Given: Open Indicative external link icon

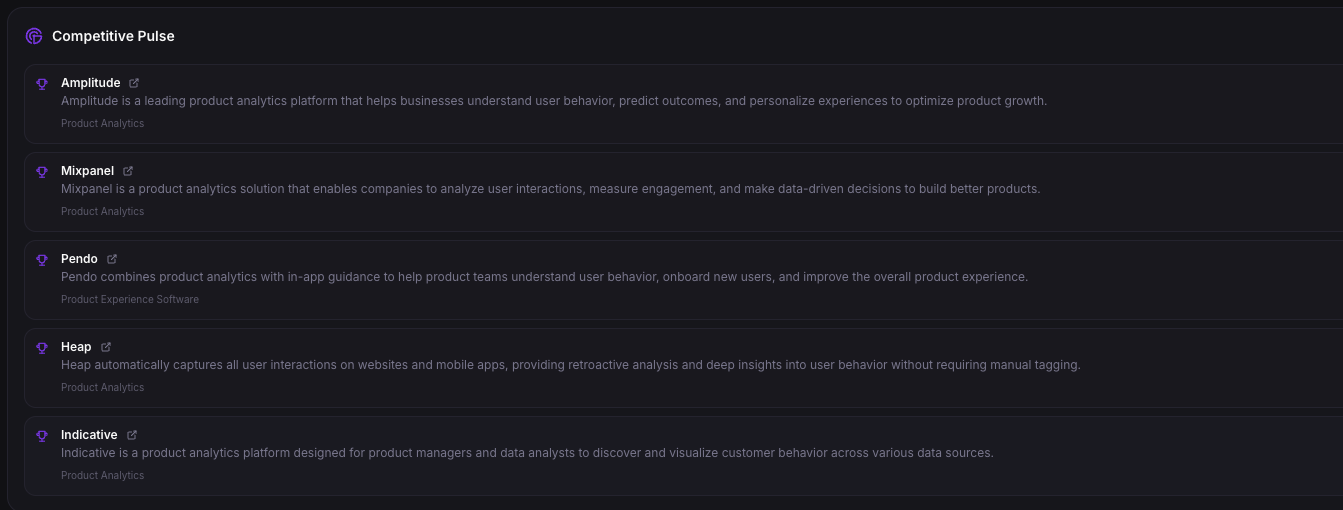Looking at the screenshot, I should [x=132, y=435].
